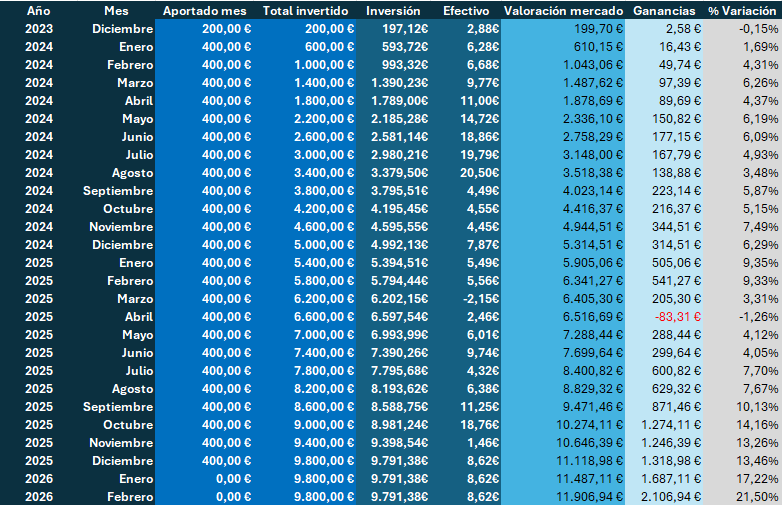The width and height of the screenshot is (782, 505).
Task: Click the 'Aportado mes' header cell
Action: [204, 11]
